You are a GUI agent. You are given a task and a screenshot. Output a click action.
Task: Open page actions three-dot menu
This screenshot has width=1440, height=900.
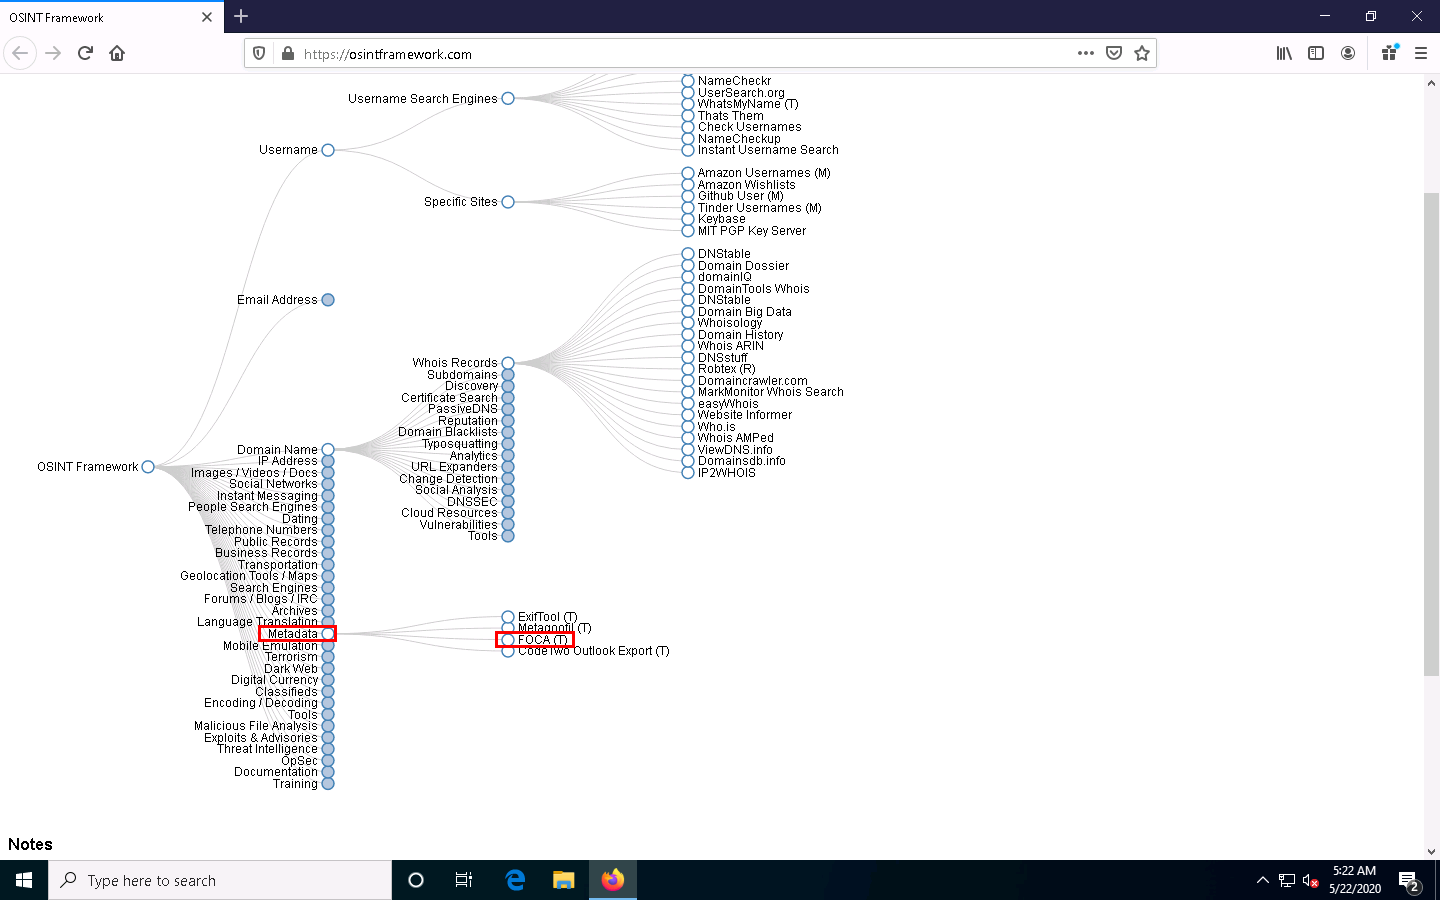pos(1086,53)
